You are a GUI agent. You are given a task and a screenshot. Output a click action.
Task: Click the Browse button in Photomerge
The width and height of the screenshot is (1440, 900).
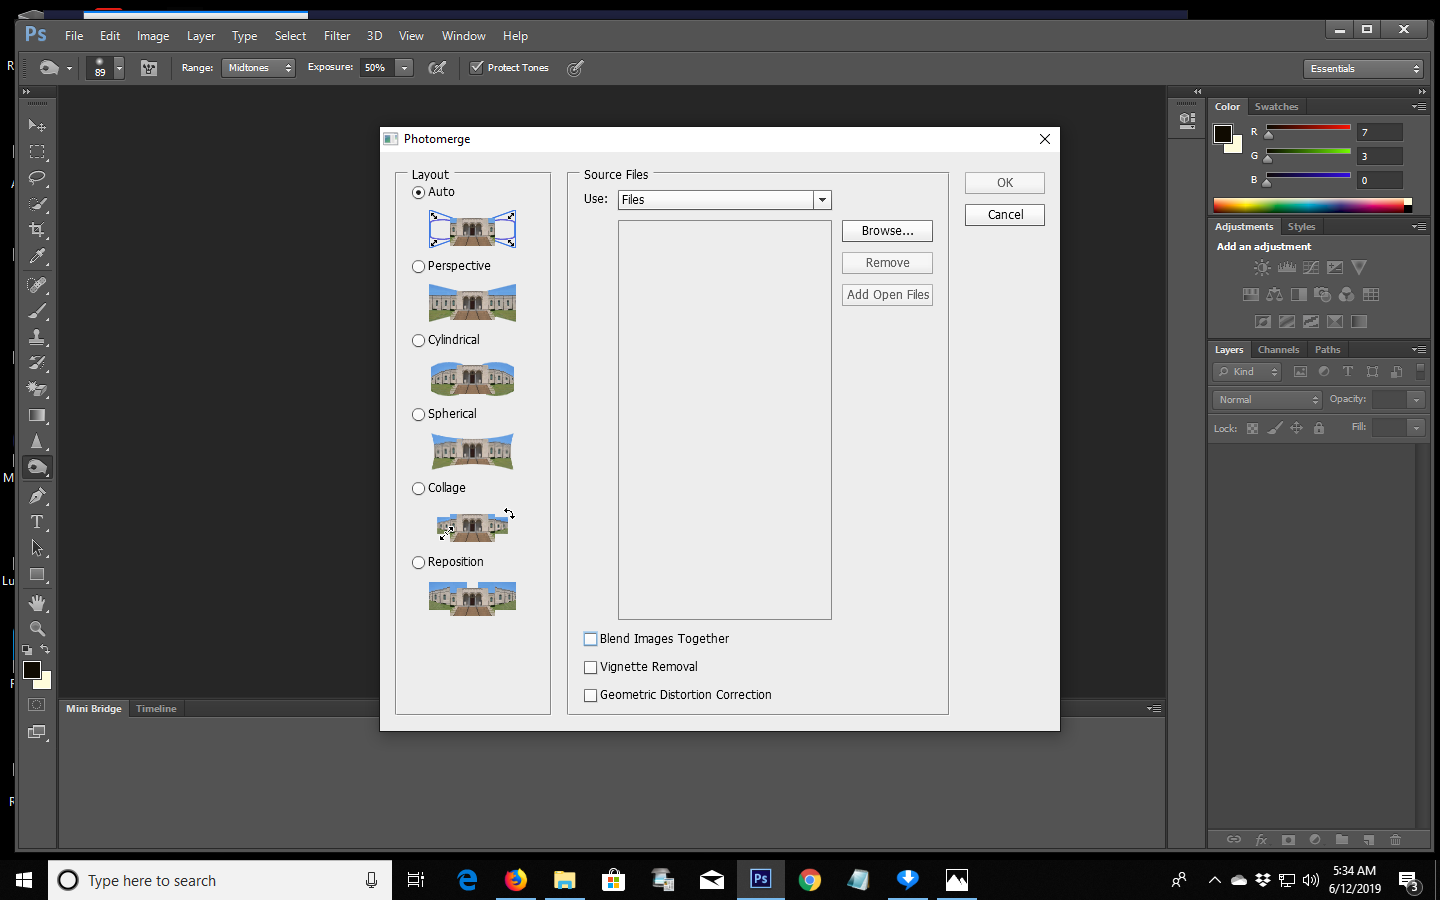coord(886,230)
